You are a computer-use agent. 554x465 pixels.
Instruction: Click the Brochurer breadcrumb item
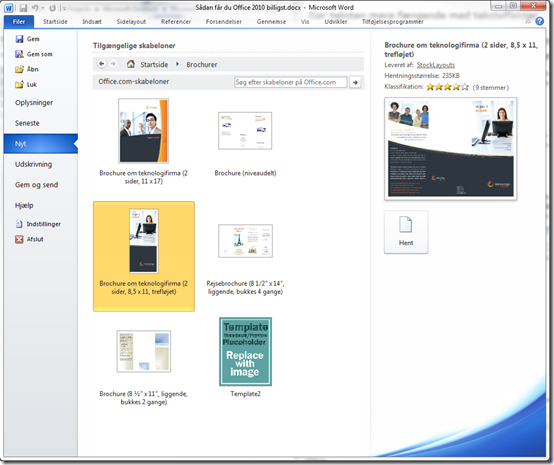pyautogui.click(x=202, y=64)
